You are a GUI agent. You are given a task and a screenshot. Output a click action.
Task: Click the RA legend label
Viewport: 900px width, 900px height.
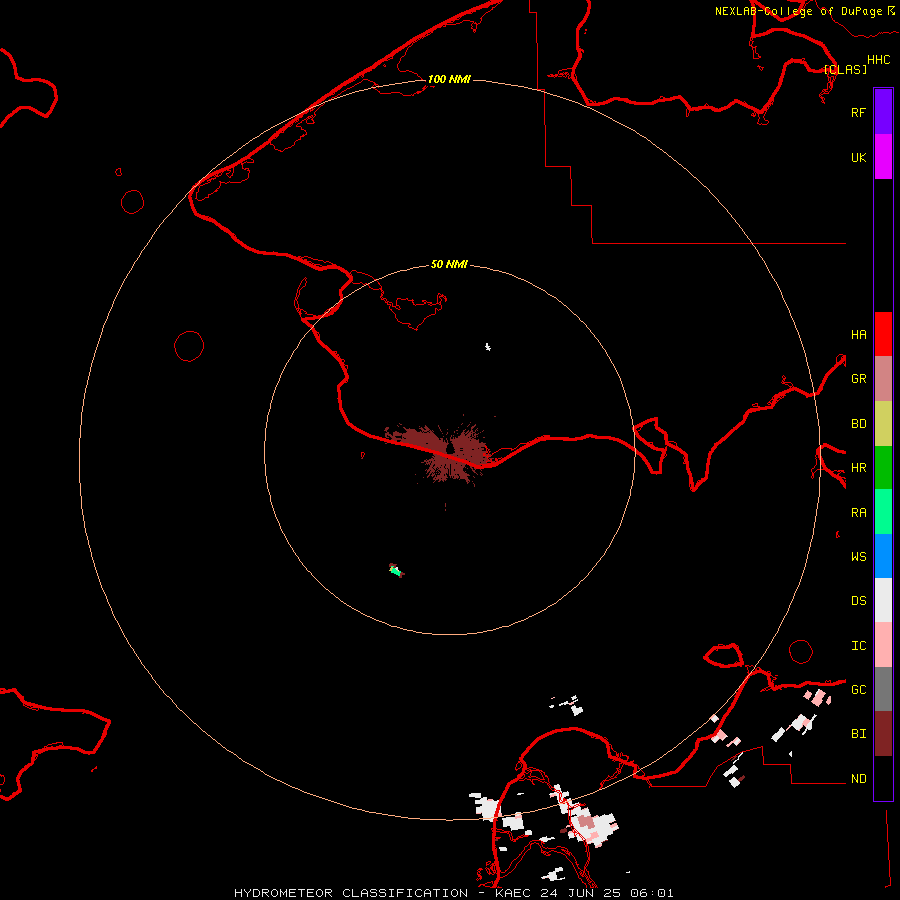pyautogui.click(x=858, y=512)
